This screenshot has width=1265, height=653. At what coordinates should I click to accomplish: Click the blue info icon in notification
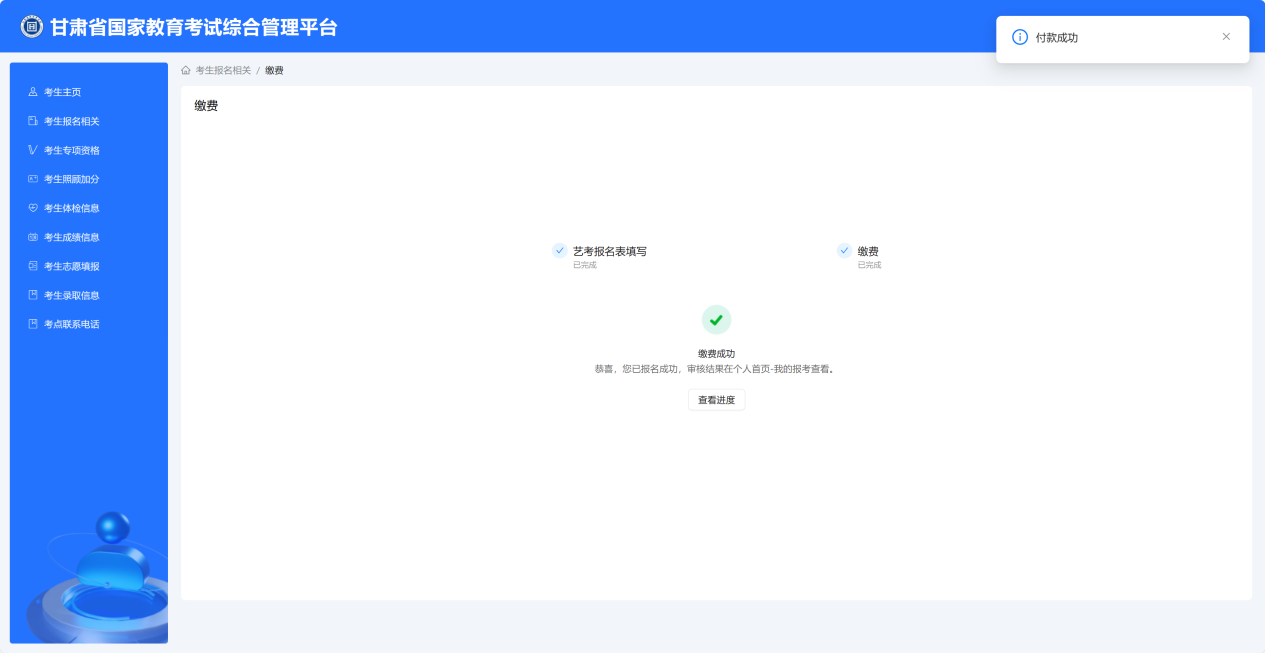tap(1020, 37)
